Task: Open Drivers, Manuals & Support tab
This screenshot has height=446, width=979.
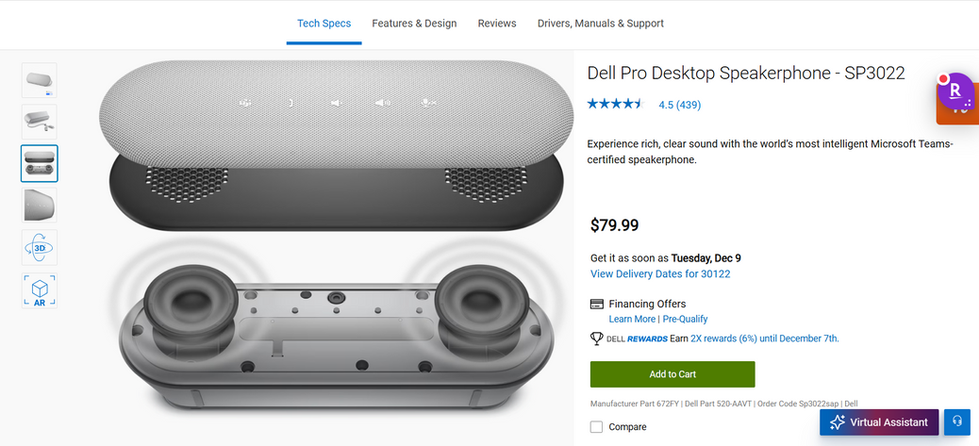Action: point(600,23)
